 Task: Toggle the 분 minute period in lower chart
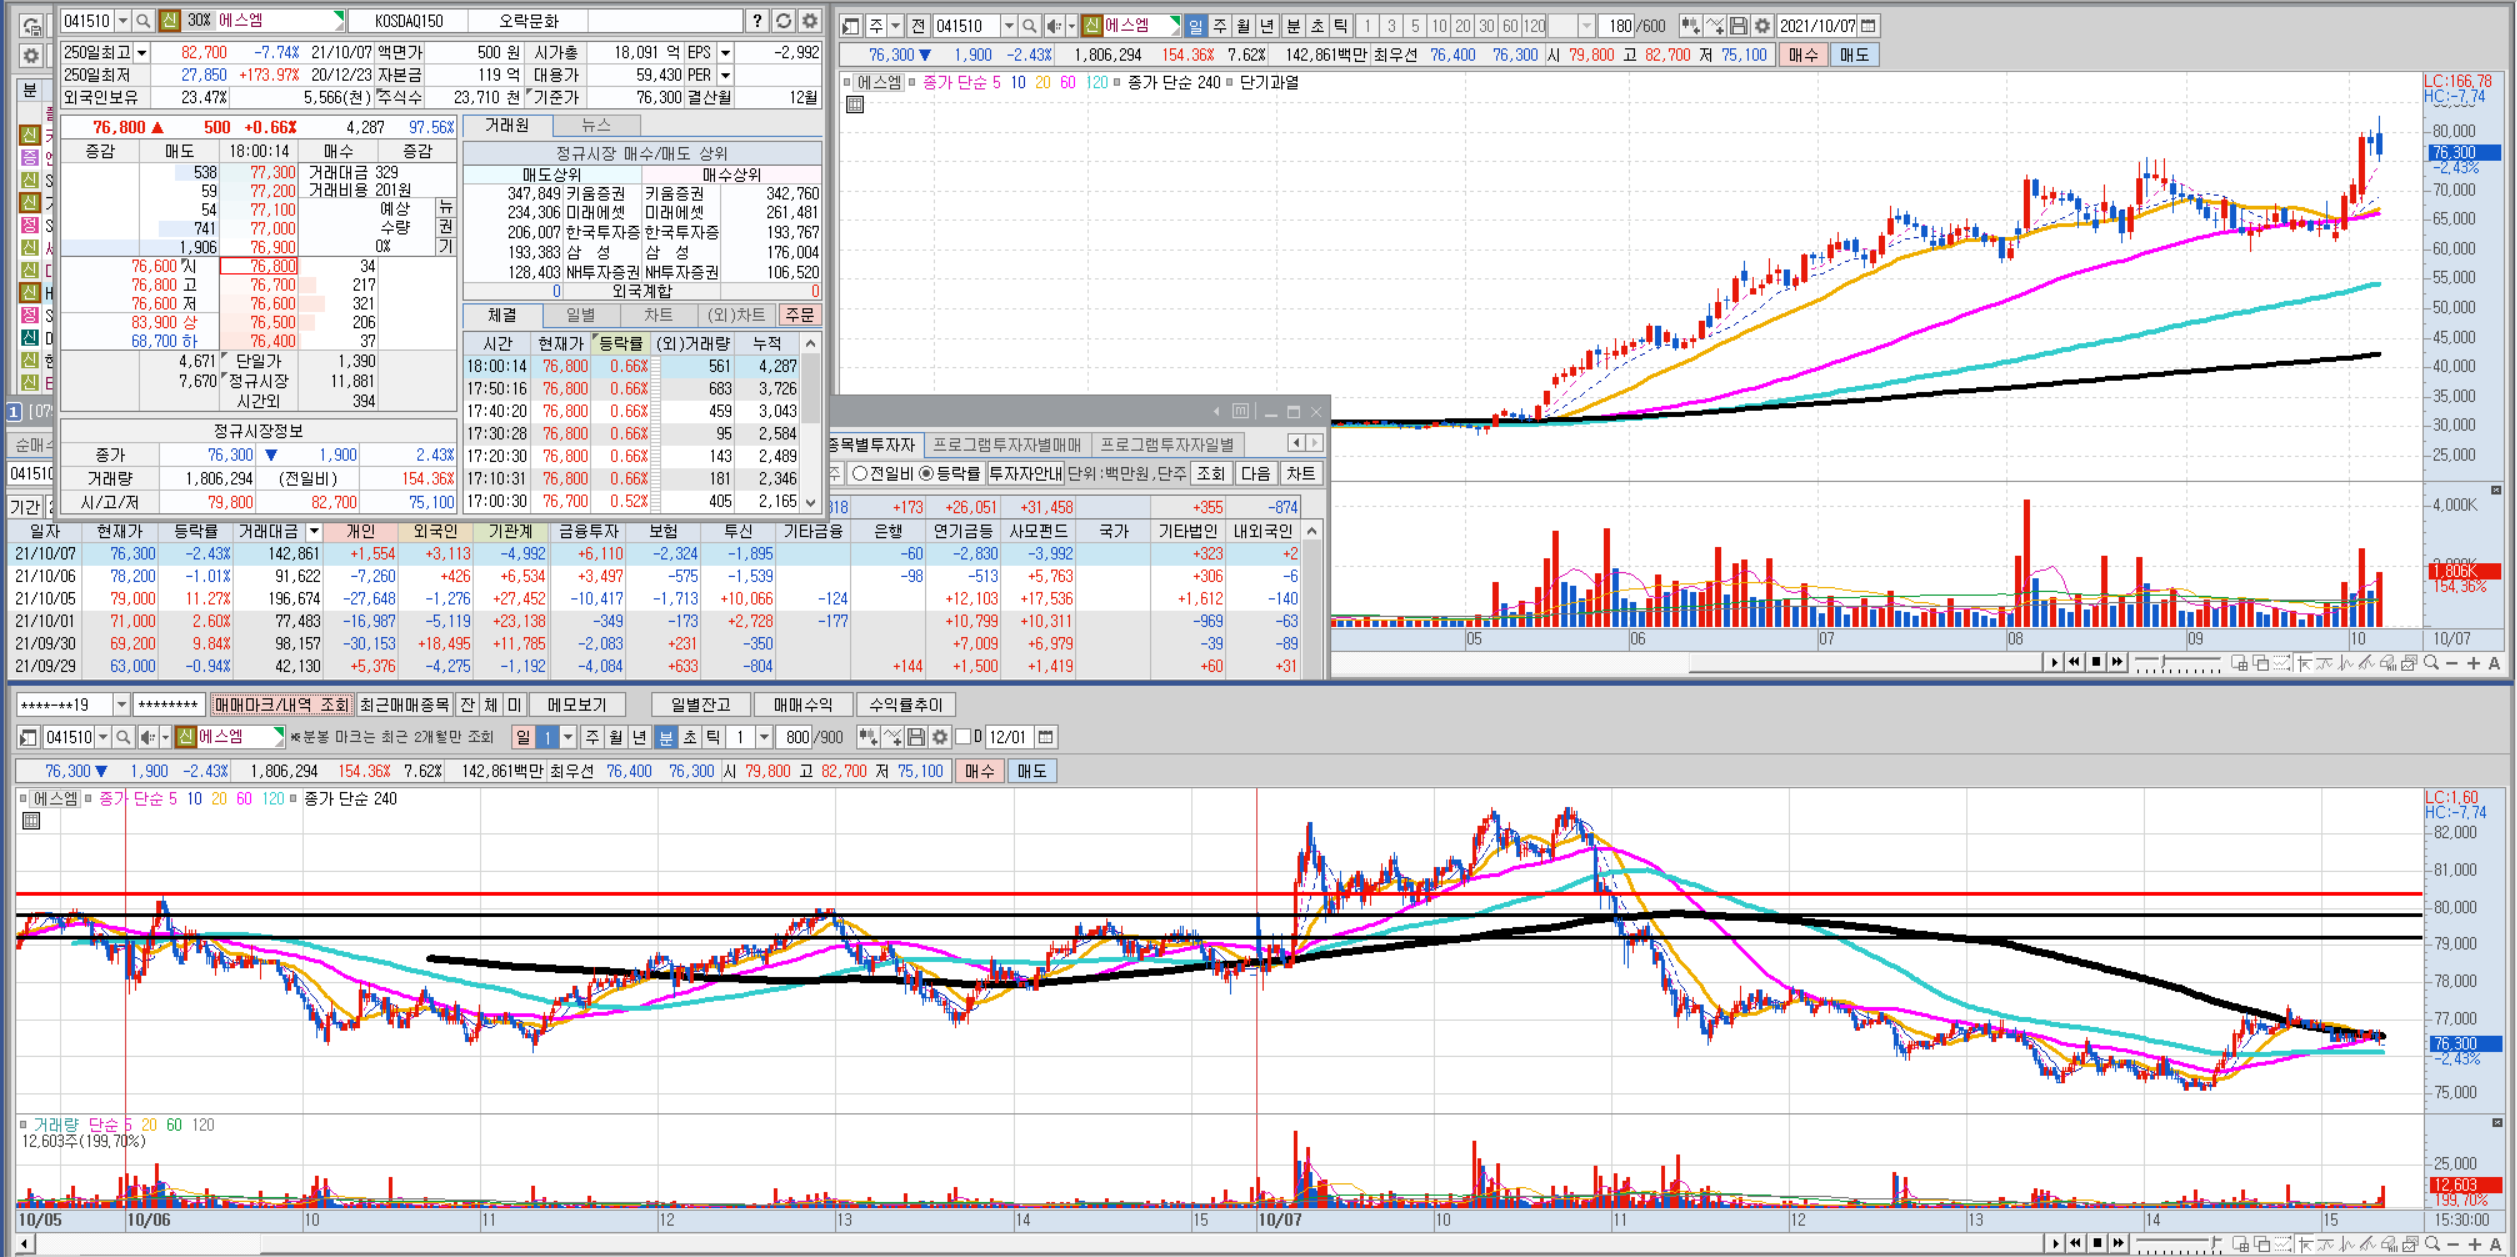tap(666, 738)
